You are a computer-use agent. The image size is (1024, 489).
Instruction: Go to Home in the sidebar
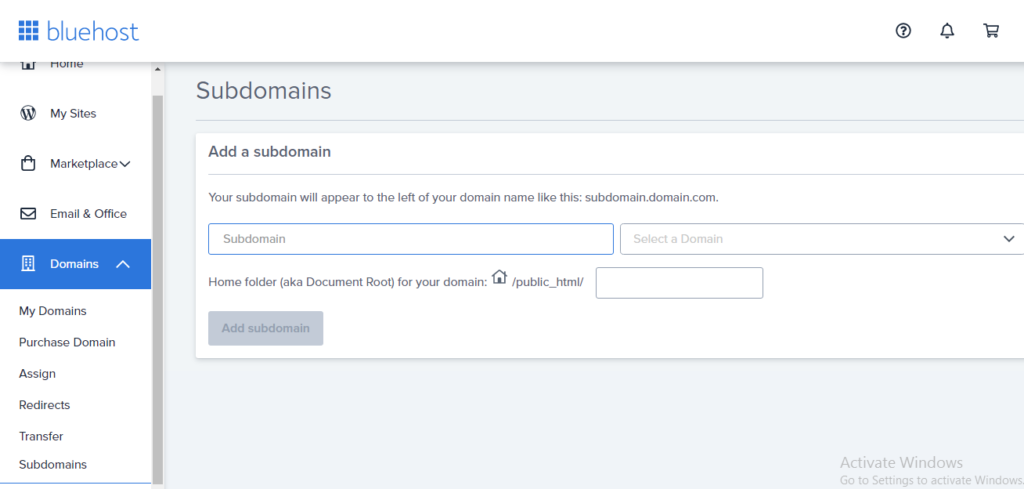tap(67, 64)
